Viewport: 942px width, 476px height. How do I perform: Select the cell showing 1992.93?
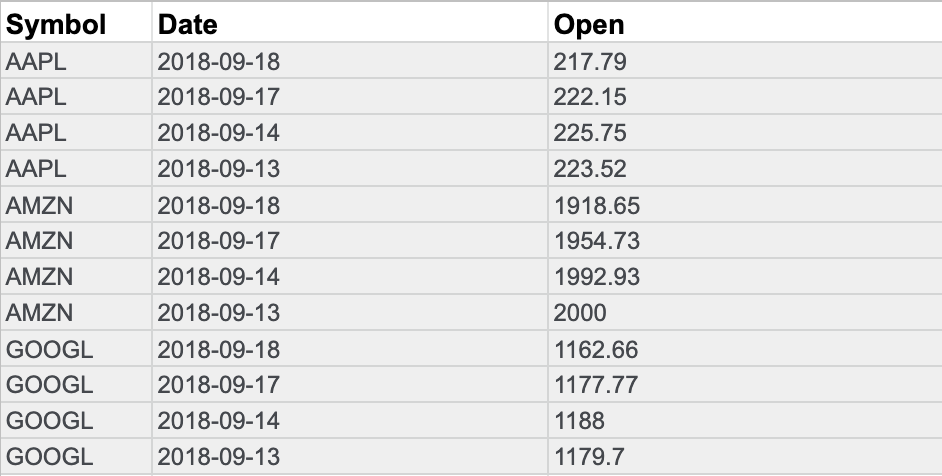tap(596, 277)
